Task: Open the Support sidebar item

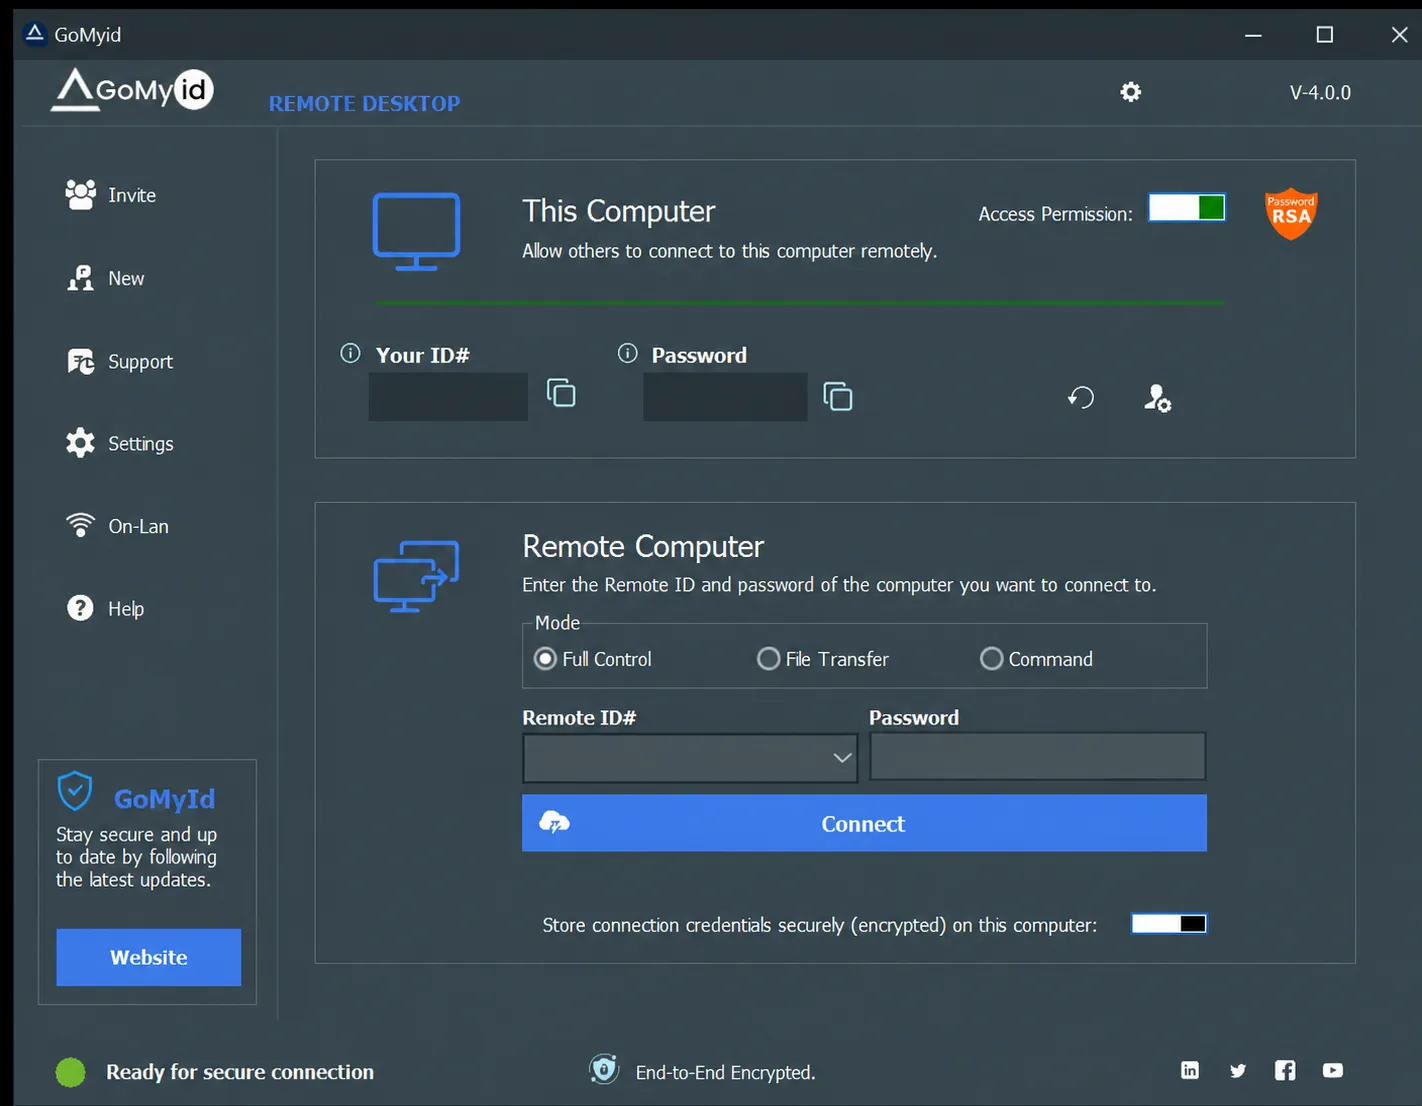Action: pyautogui.click(x=120, y=361)
